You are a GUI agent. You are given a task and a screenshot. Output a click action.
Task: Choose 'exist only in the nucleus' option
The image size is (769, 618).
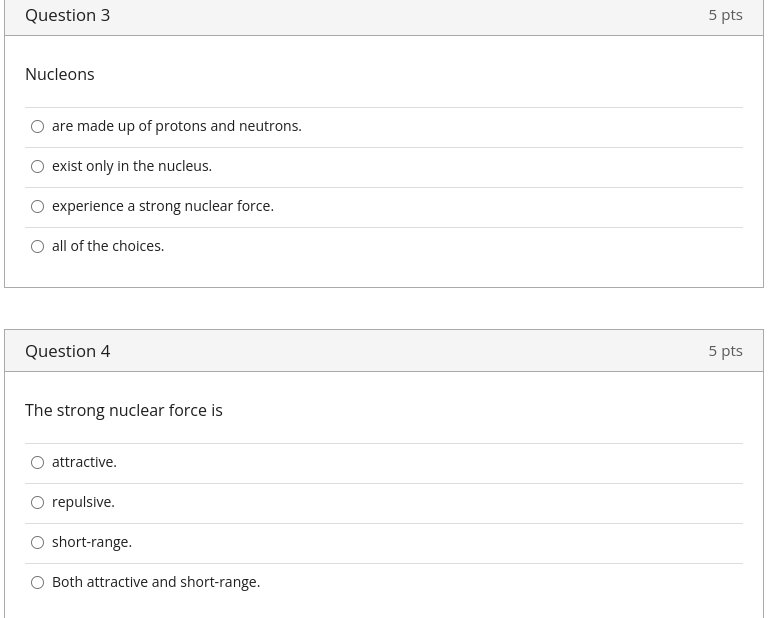[37, 167]
